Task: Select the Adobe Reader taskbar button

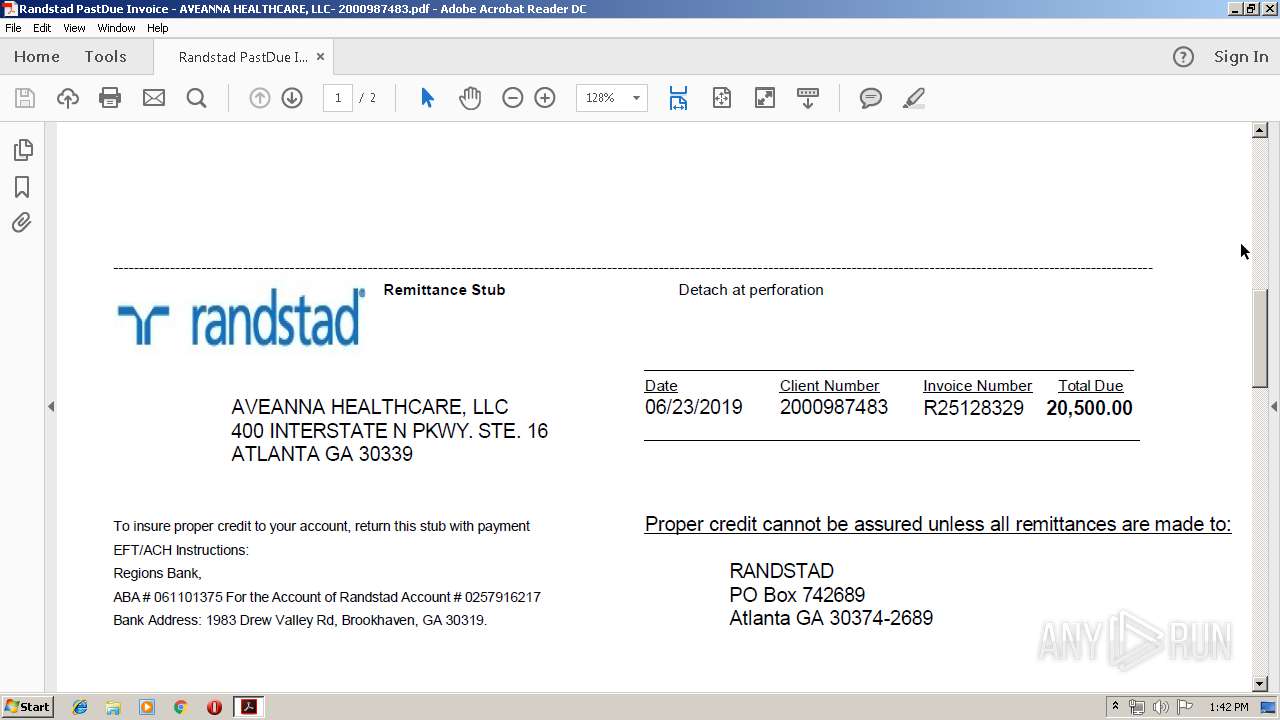Action: pos(248,707)
